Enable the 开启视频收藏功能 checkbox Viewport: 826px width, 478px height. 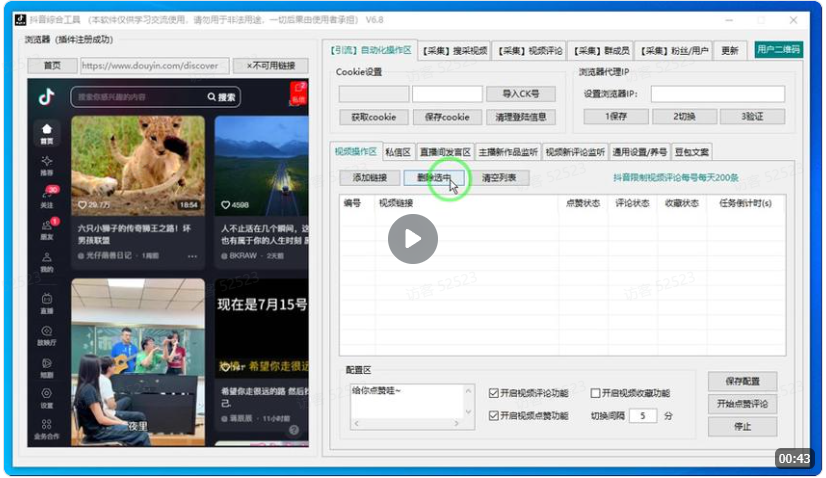(x=596, y=393)
